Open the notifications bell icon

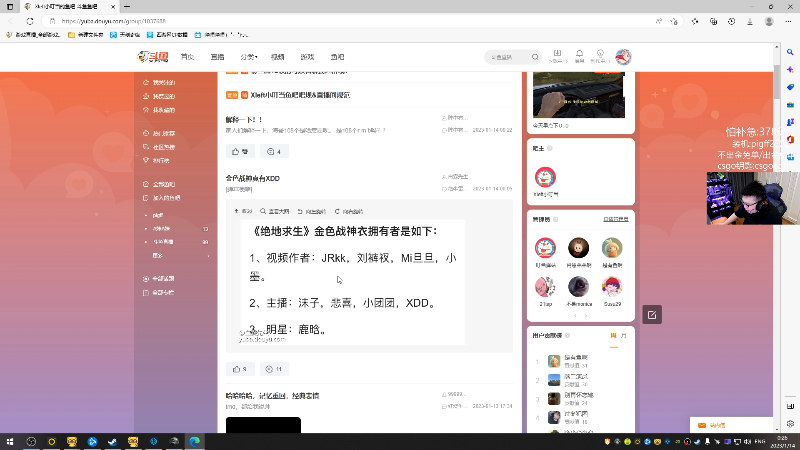tap(580, 56)
